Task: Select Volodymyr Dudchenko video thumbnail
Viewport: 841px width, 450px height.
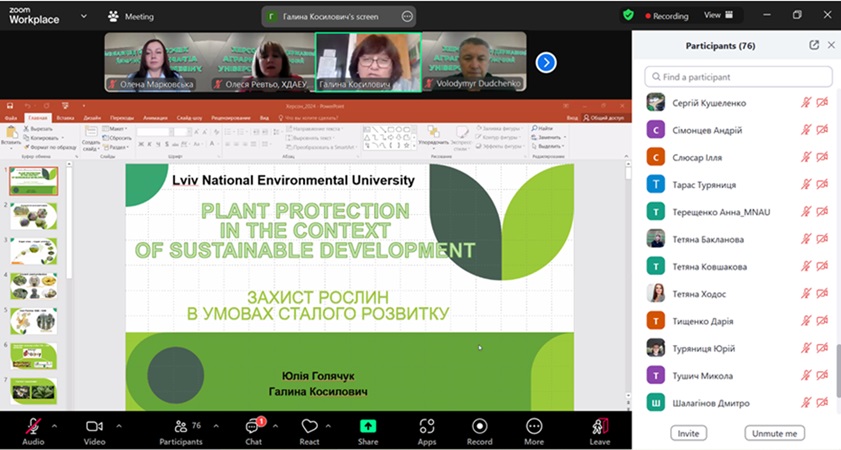Action: click(474, 62)
